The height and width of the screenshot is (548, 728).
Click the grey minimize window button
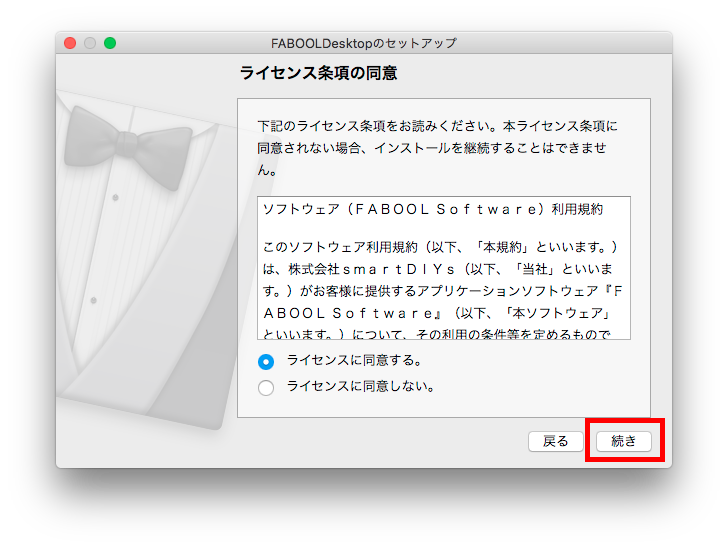point(90,43)
